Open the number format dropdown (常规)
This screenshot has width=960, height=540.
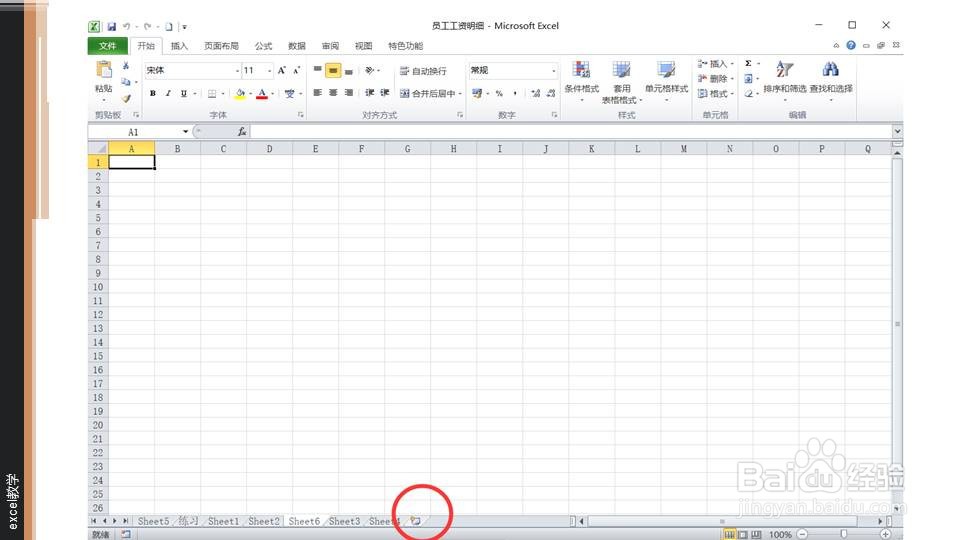[x=553, y=71]
